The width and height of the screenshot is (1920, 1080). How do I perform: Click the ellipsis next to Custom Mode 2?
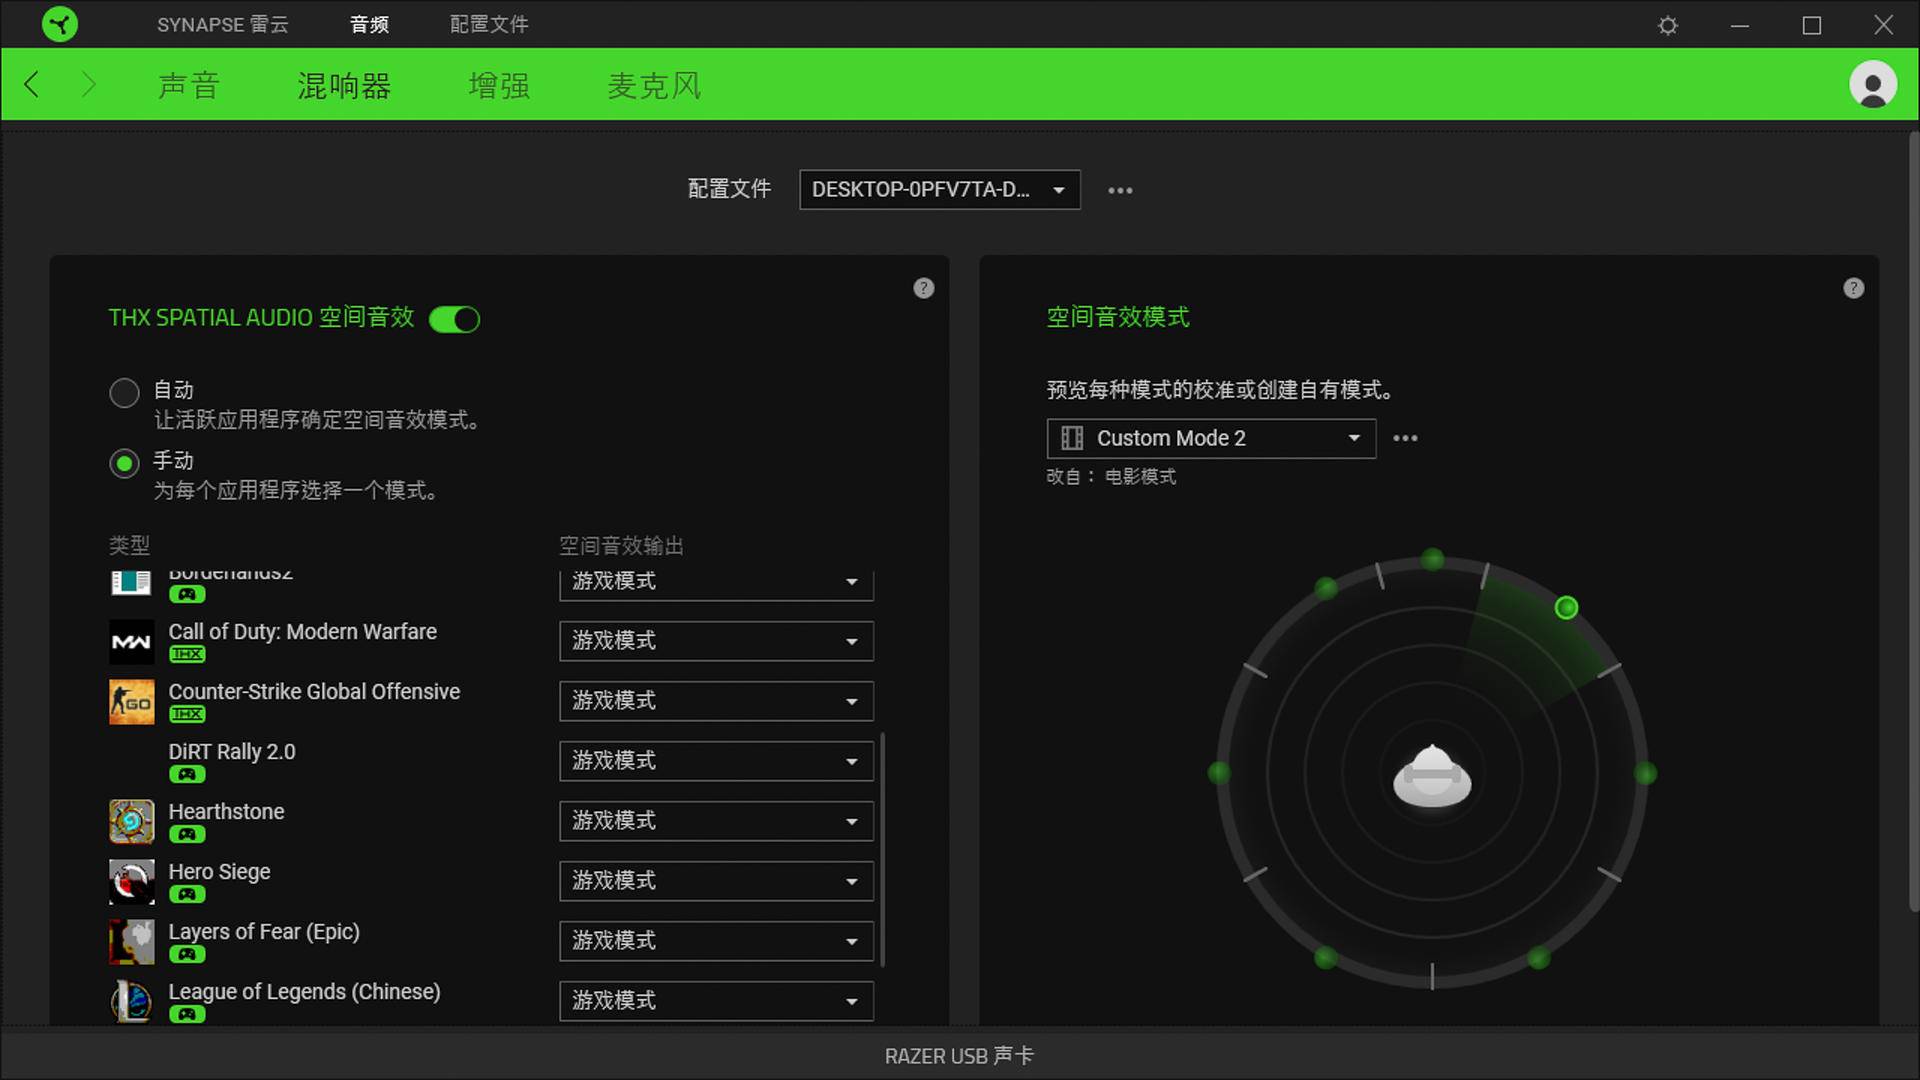coord(1405,438)
